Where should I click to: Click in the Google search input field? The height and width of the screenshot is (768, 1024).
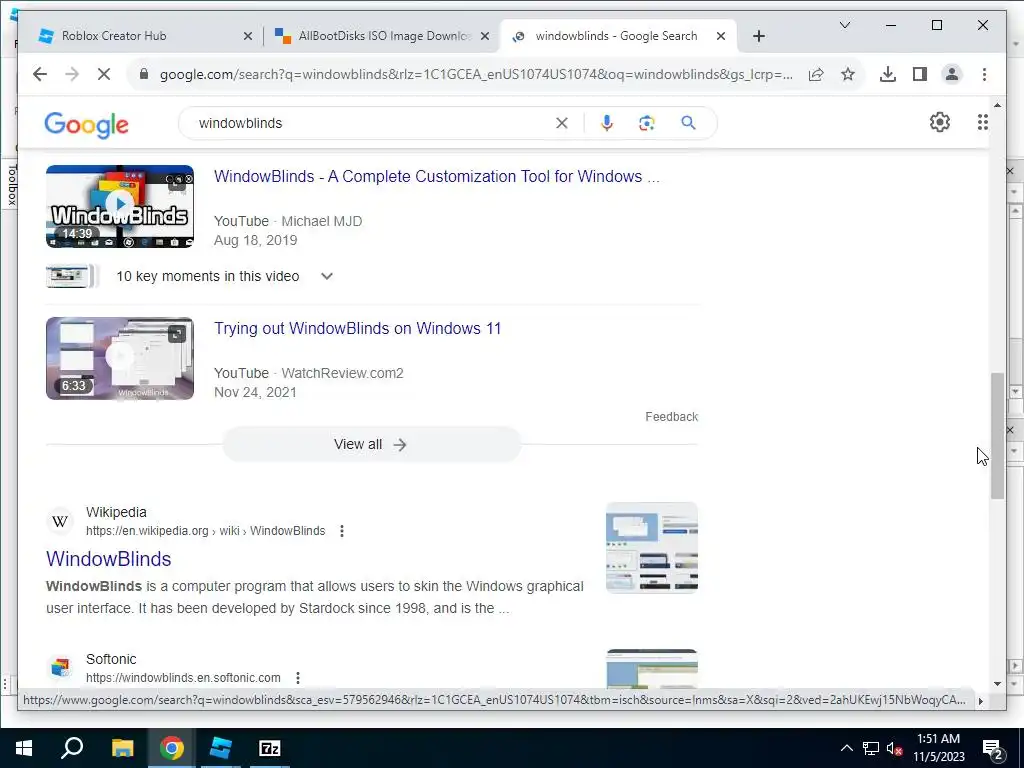pyautogui.click(x=372, y=123)
